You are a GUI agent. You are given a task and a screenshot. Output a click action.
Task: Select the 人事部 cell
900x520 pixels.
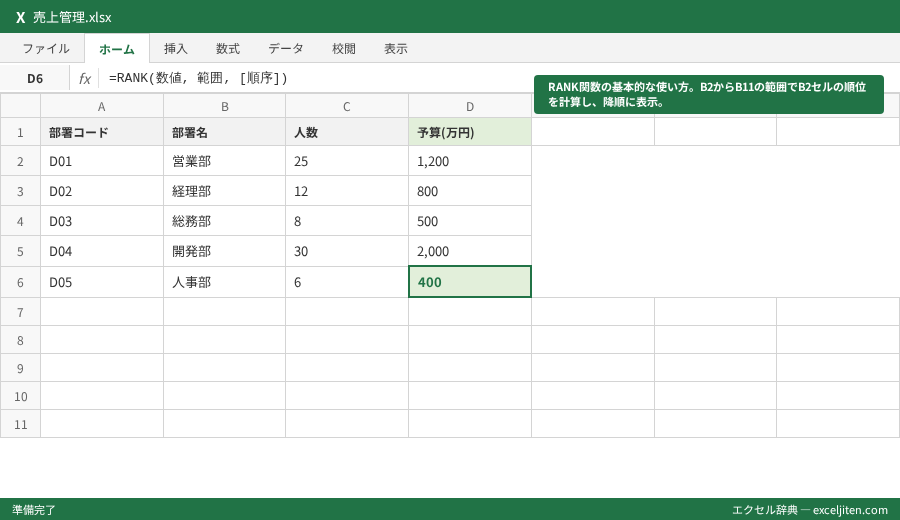[224, 282]
